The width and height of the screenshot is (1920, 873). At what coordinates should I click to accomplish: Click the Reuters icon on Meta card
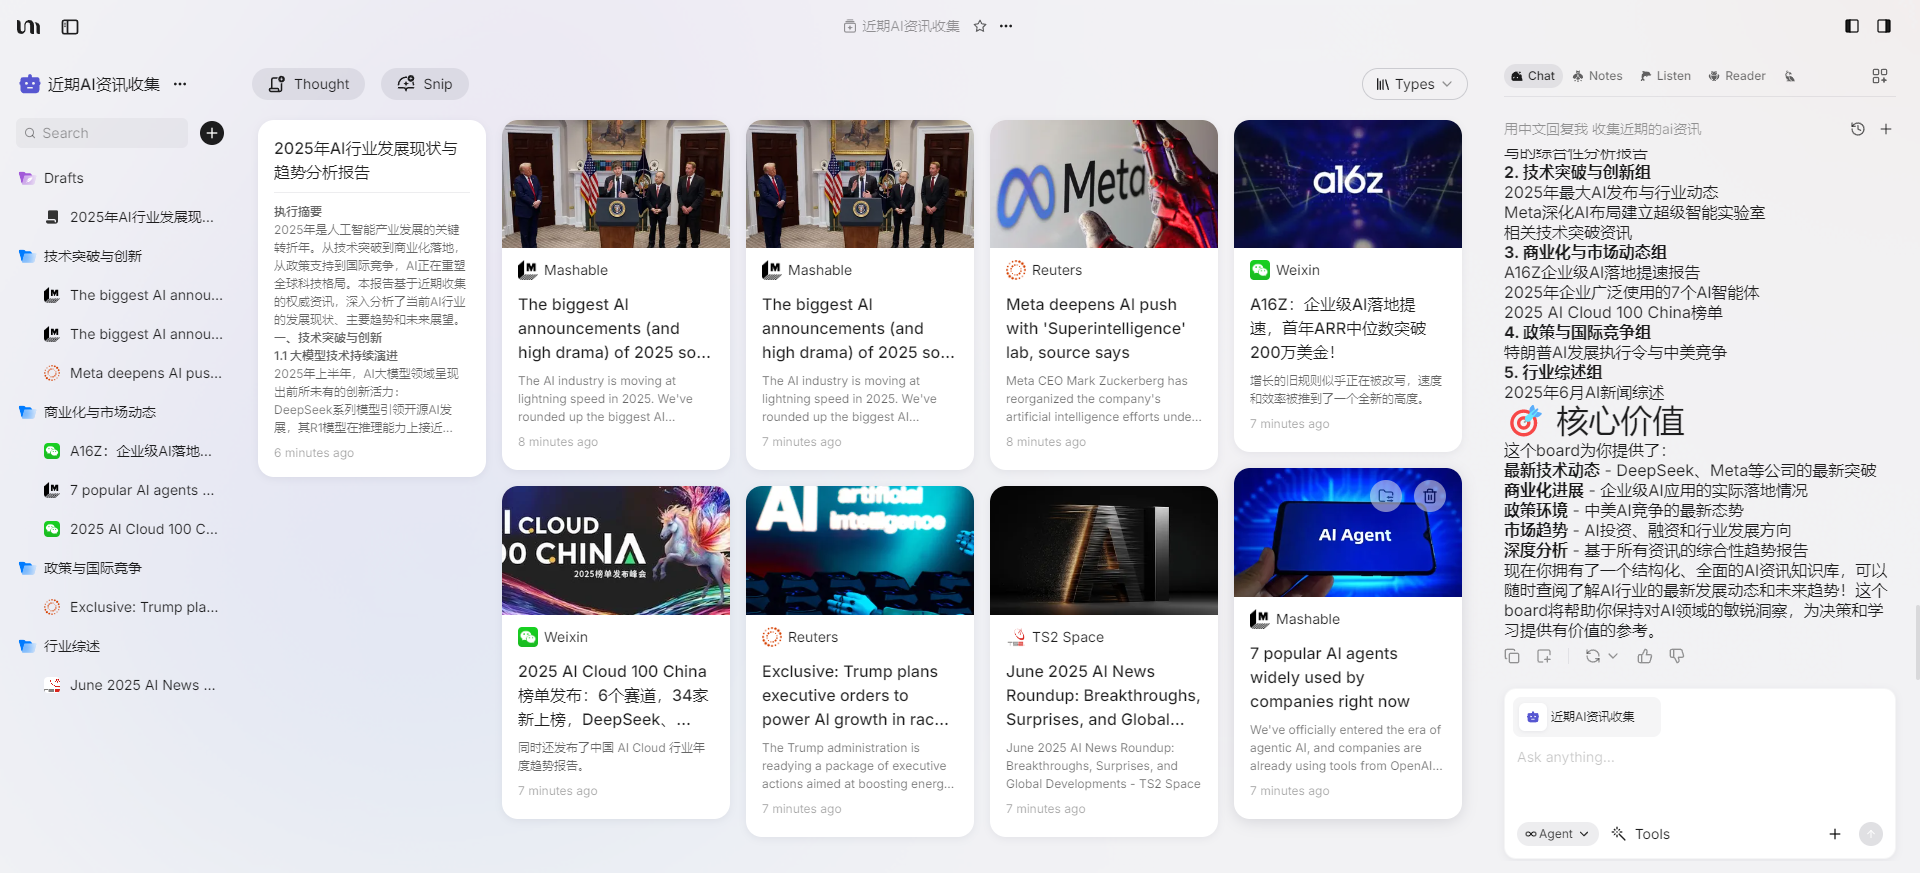(x=1016, y=270)
